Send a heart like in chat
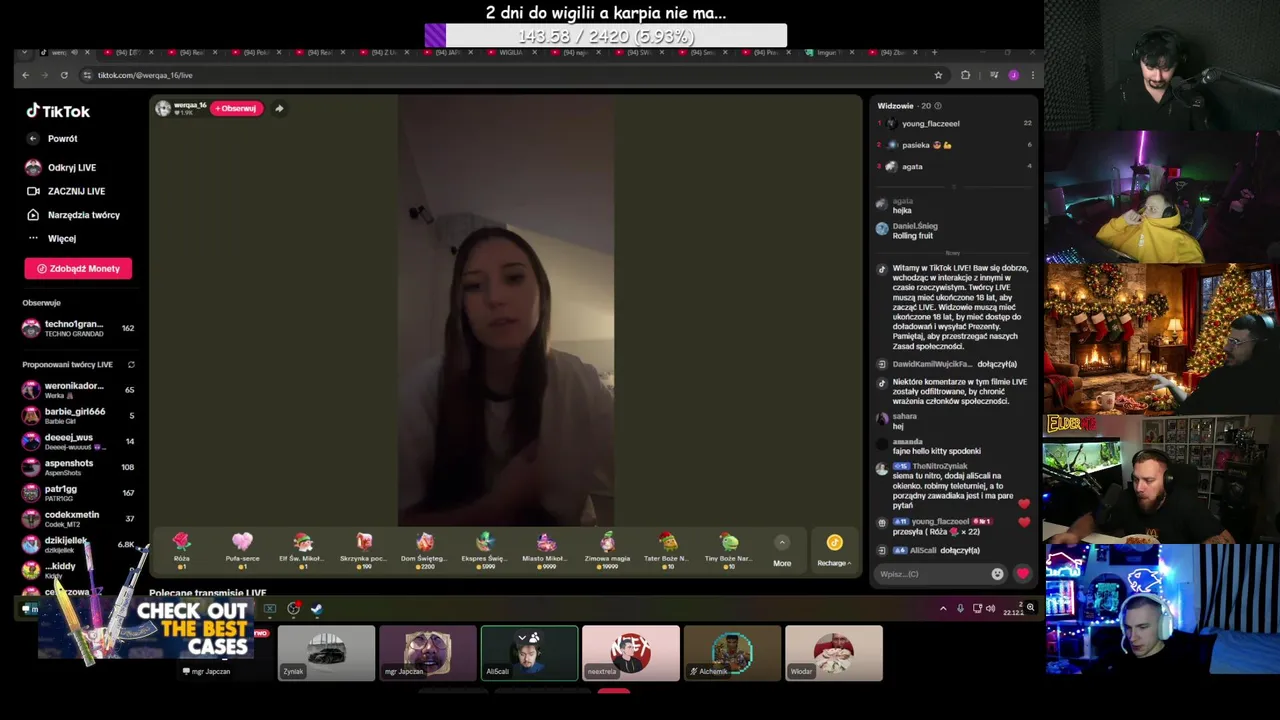The height and width of the screenshot is (720, 1280). point(1022,574)
